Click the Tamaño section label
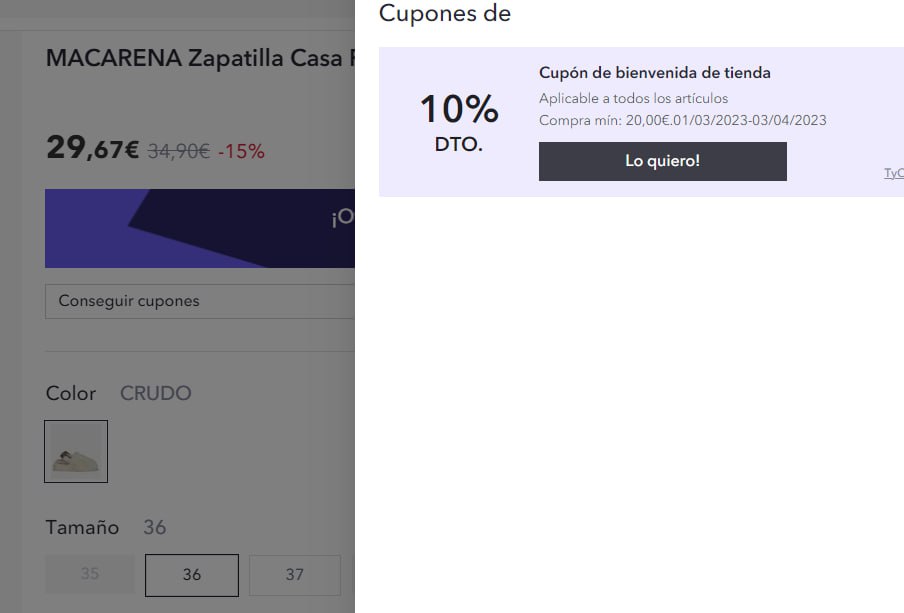Viewport: 904px width, 613px height. pos(82,528)
